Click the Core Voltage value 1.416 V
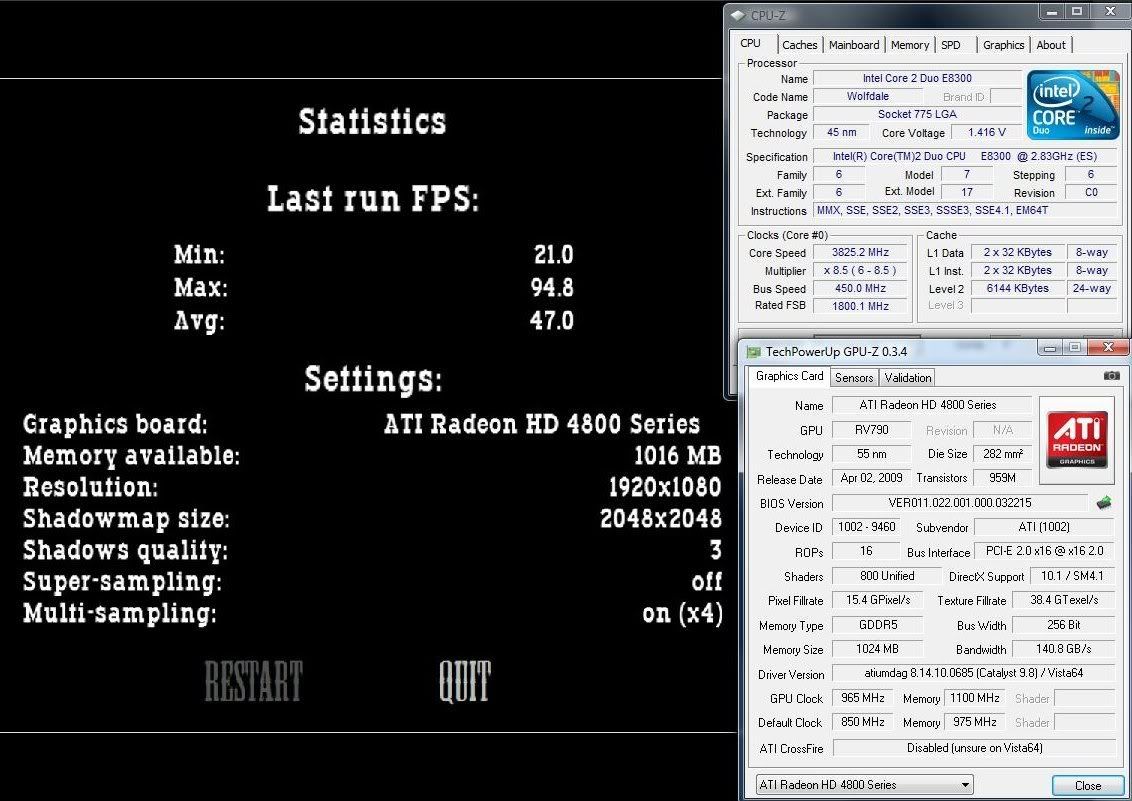This screenshot has width=1132, height=801. pos(986,132)
